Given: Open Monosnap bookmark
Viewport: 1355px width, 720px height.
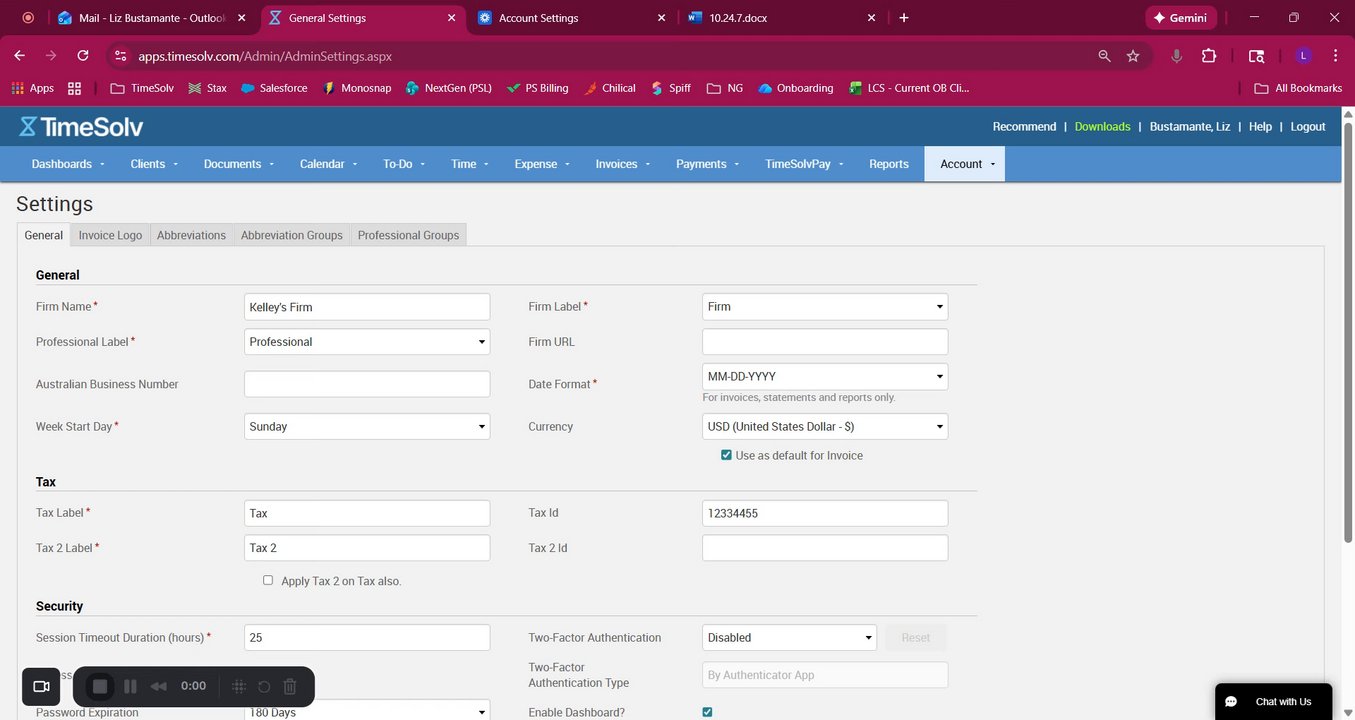Looking at the screenshot, I should point(357,88).
